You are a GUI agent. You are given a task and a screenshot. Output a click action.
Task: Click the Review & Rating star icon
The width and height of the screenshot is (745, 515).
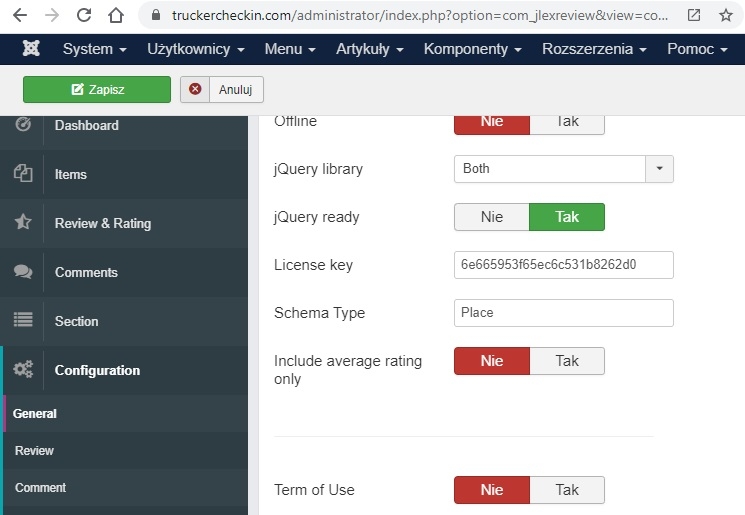pyautogui.click(x=23, y=223)
